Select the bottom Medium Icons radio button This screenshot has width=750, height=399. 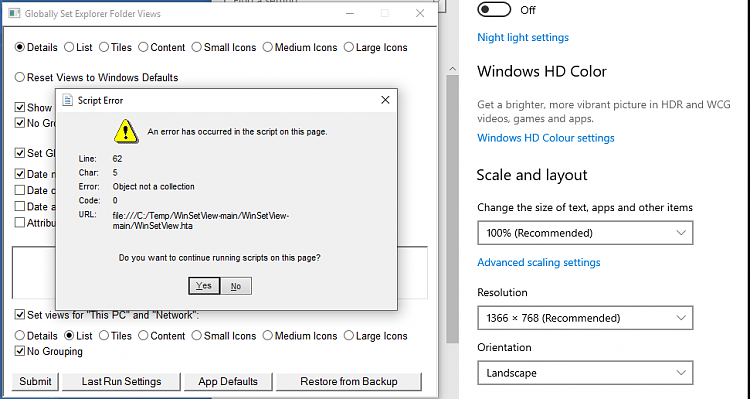(267, 336)
